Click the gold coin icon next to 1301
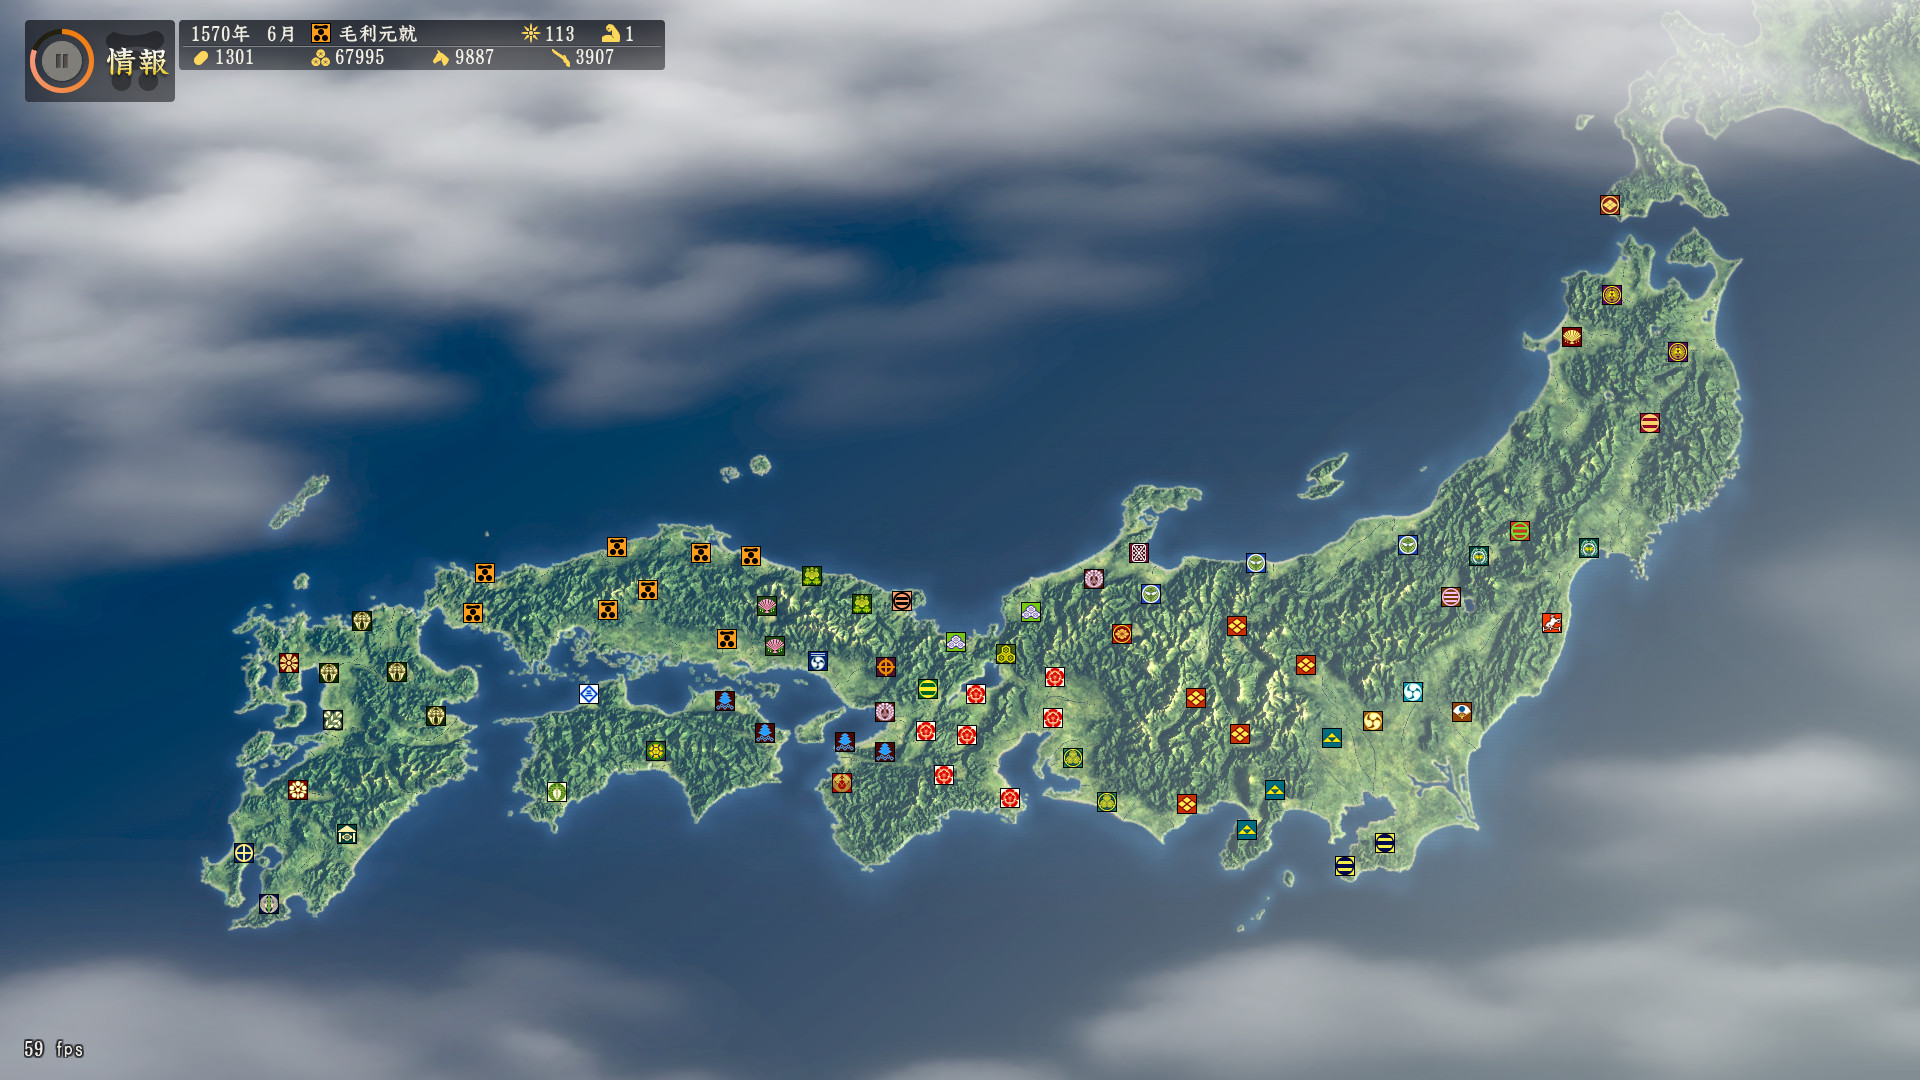 (201, 58)
